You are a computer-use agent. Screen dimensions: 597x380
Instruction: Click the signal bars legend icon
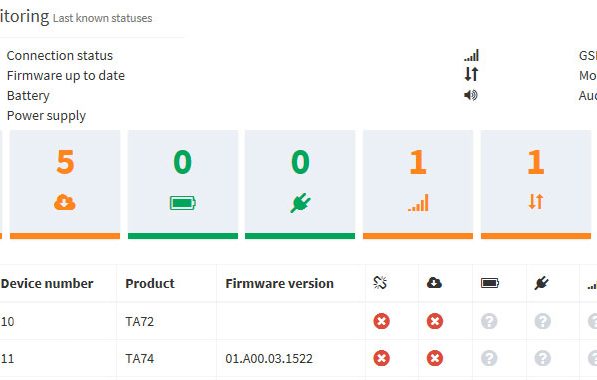pyautogui.click(x=471, y=56)
